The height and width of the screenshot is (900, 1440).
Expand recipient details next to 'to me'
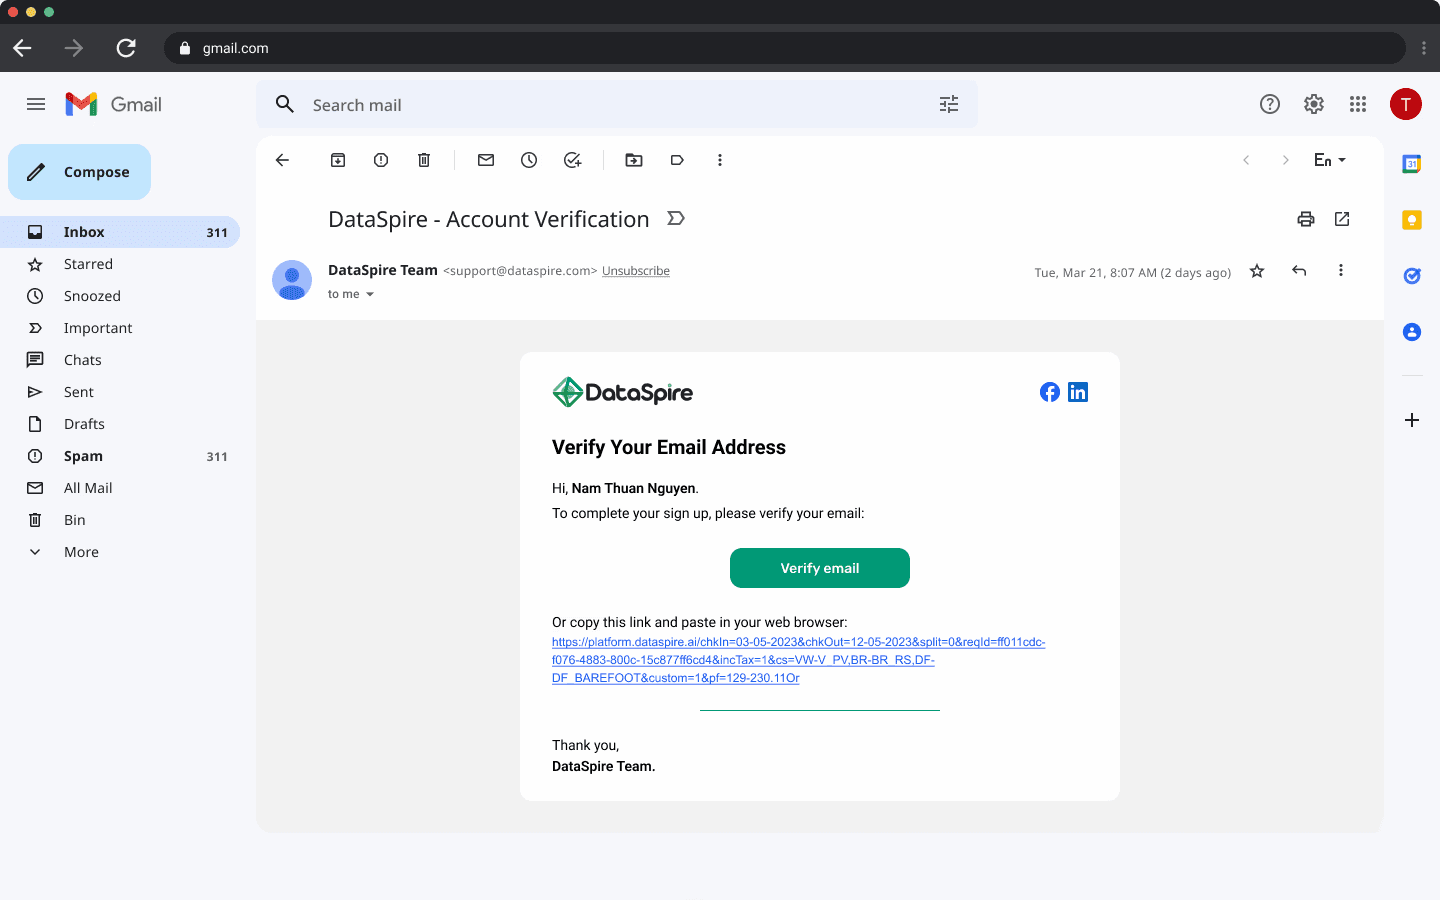(370, 294)
